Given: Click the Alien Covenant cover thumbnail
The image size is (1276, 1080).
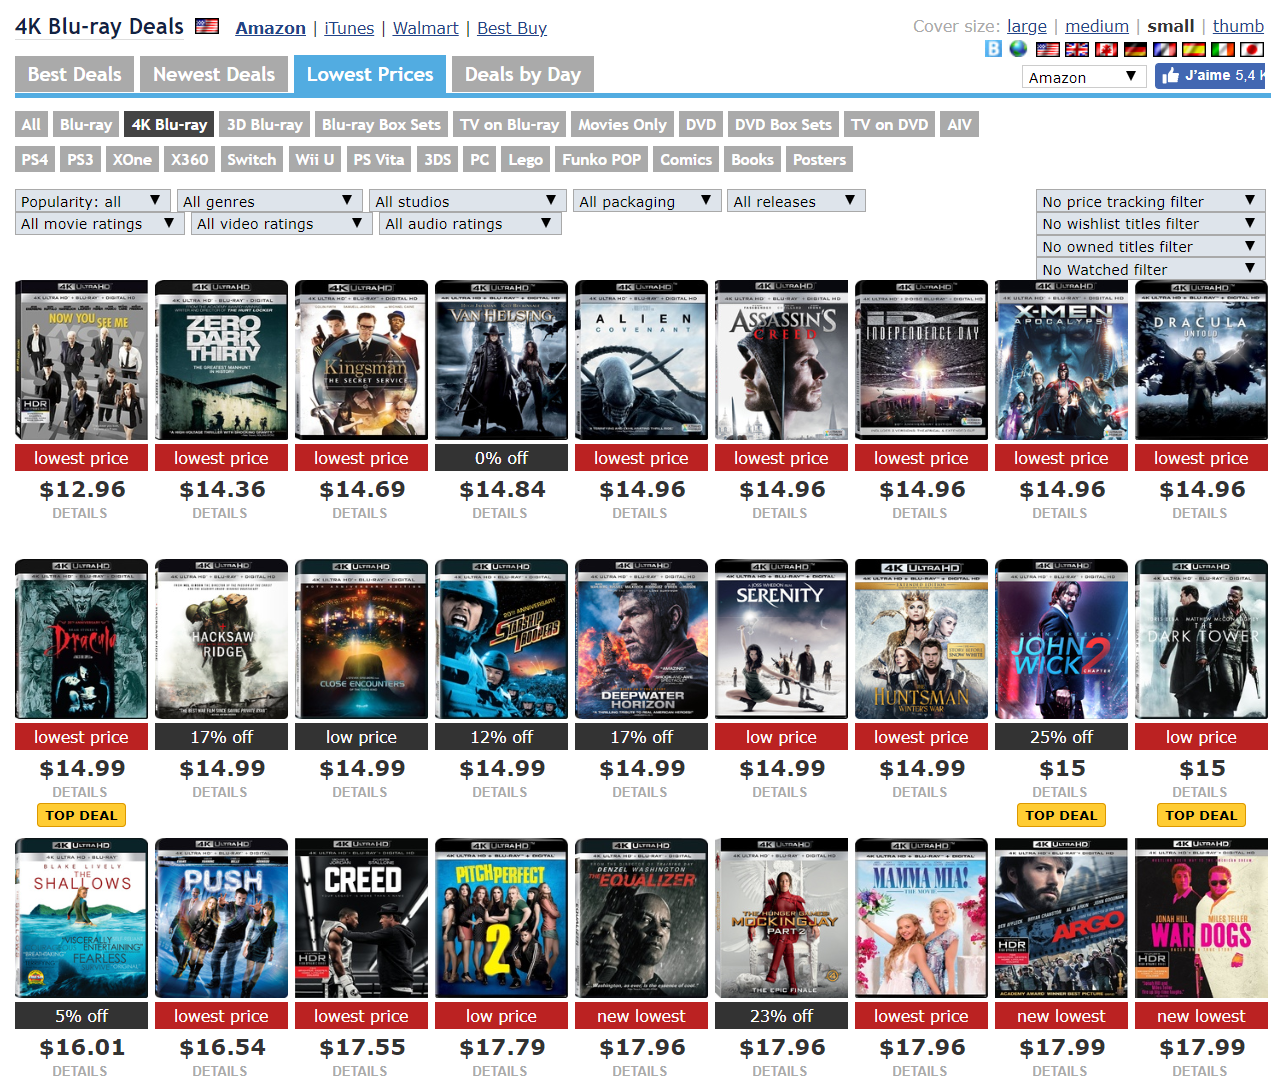Looking at the screenshot, I should pos(642,360).
